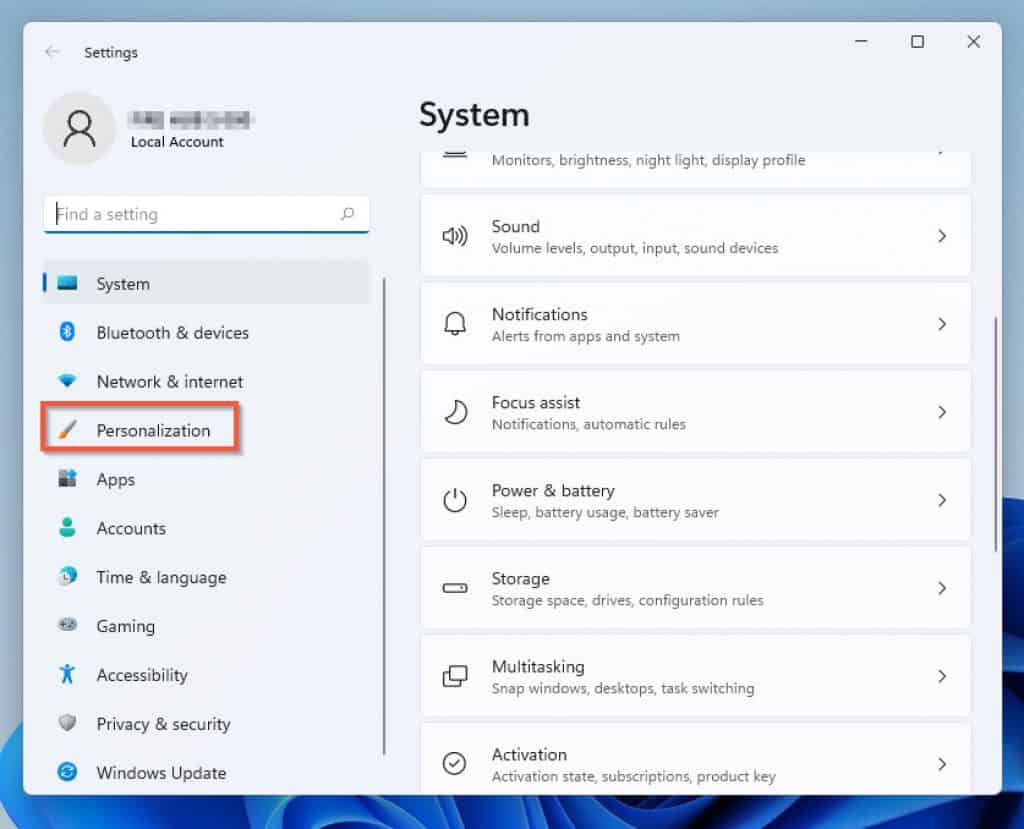Click the Multitasking windows icon
Image resolution: width=1024 pixels, height=829 pixels.
[455, 676]
